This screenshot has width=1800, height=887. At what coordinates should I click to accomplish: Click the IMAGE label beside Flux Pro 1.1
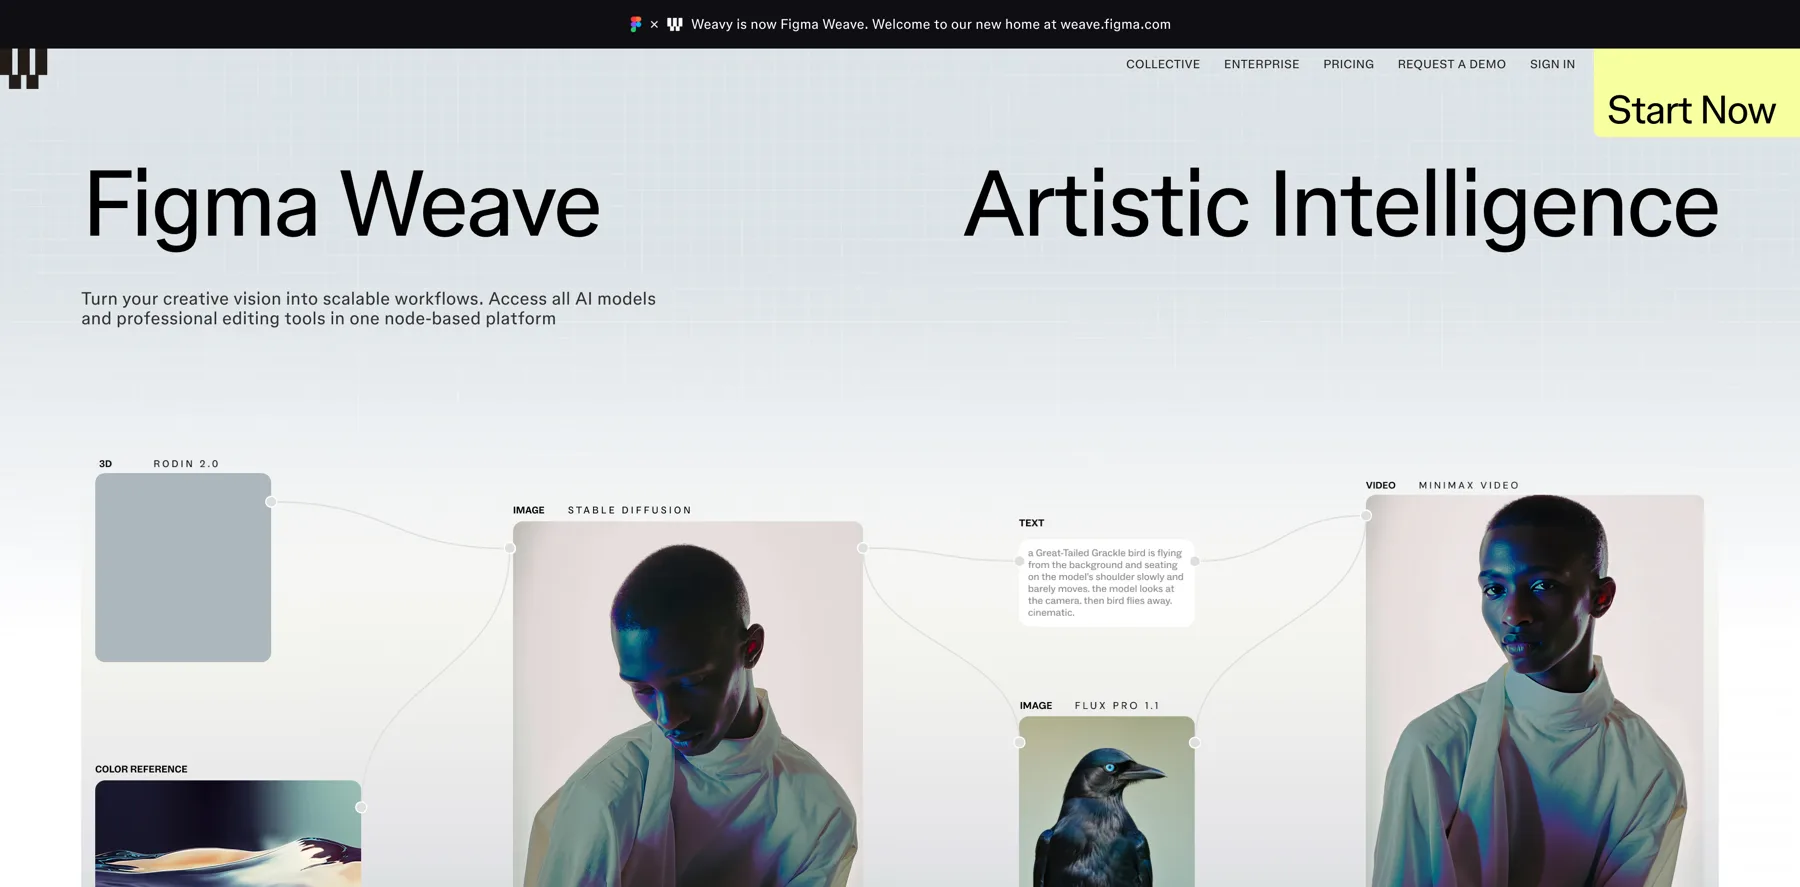pyautogui.click(x=1036, y=706)
